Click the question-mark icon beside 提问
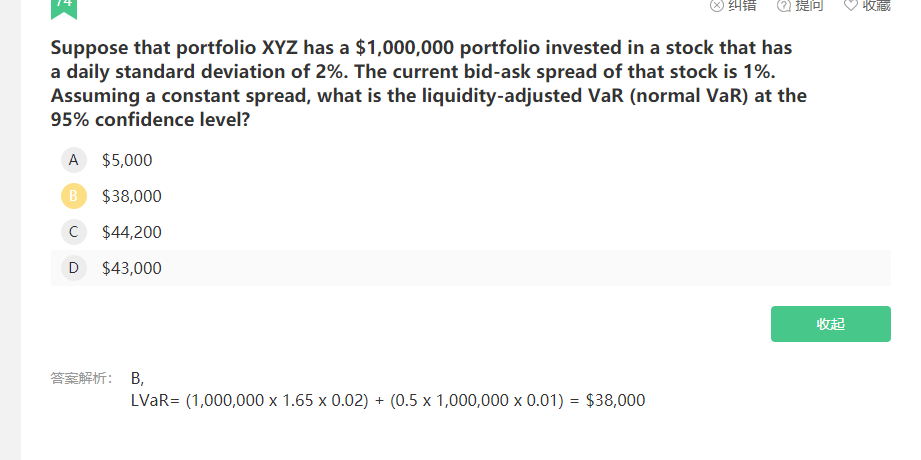Image resolution: width=921 pixels, height=460 pixels. pos(784,5)
